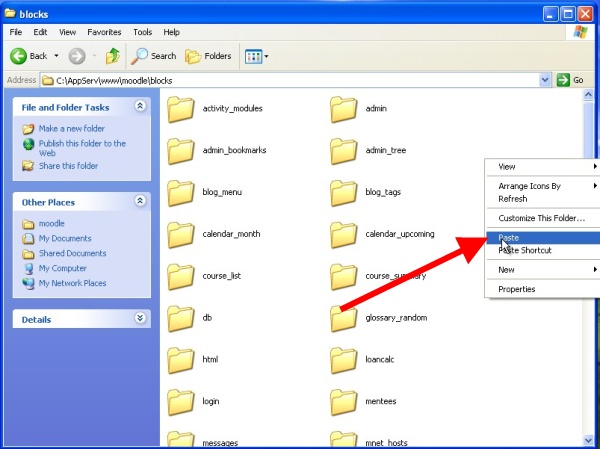600x449 pixels.
Task: Click Make a new folder link
Action: [72, 129]
